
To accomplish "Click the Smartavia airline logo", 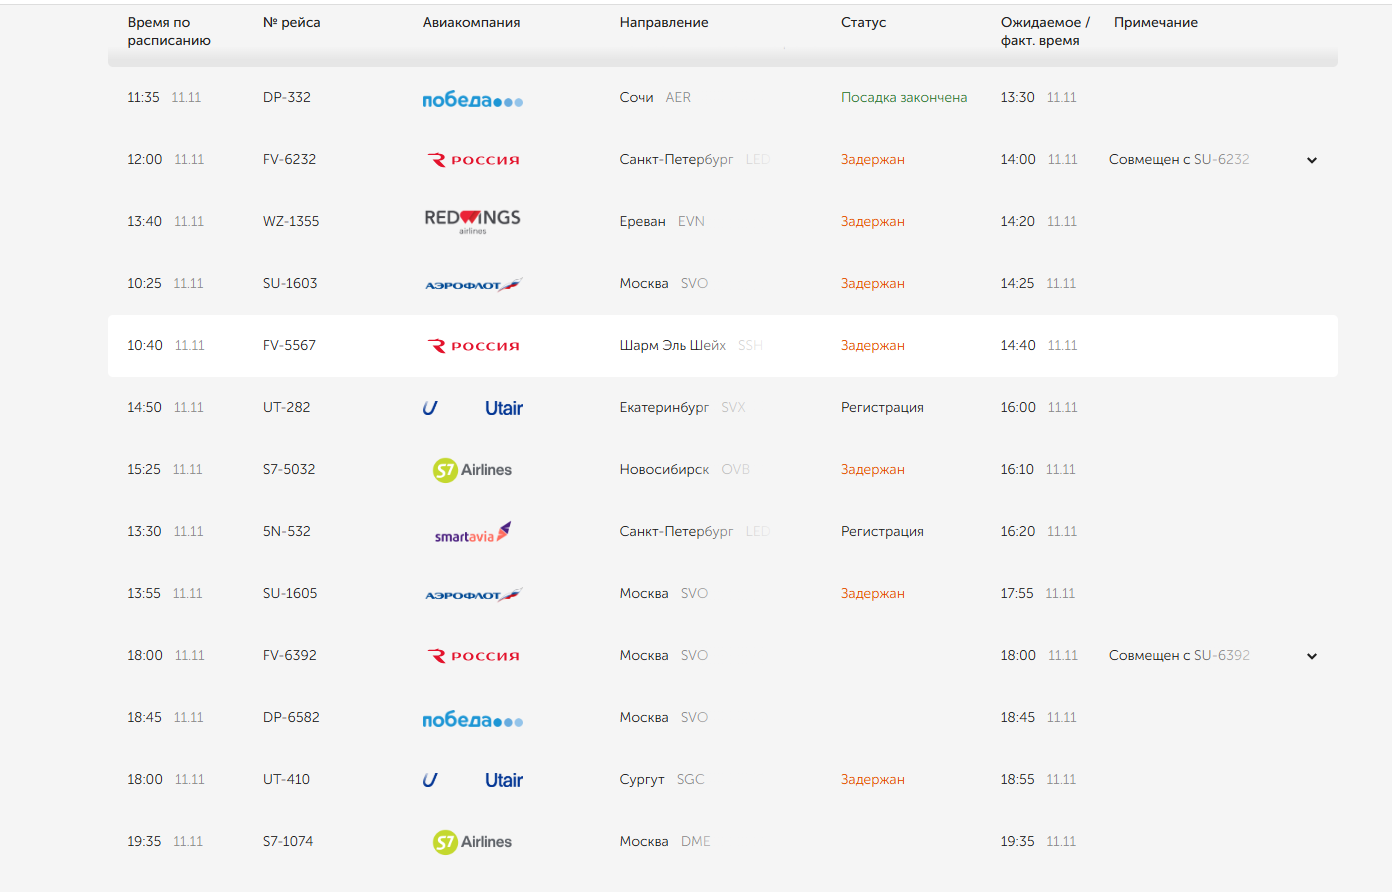I will click(472, 533).
